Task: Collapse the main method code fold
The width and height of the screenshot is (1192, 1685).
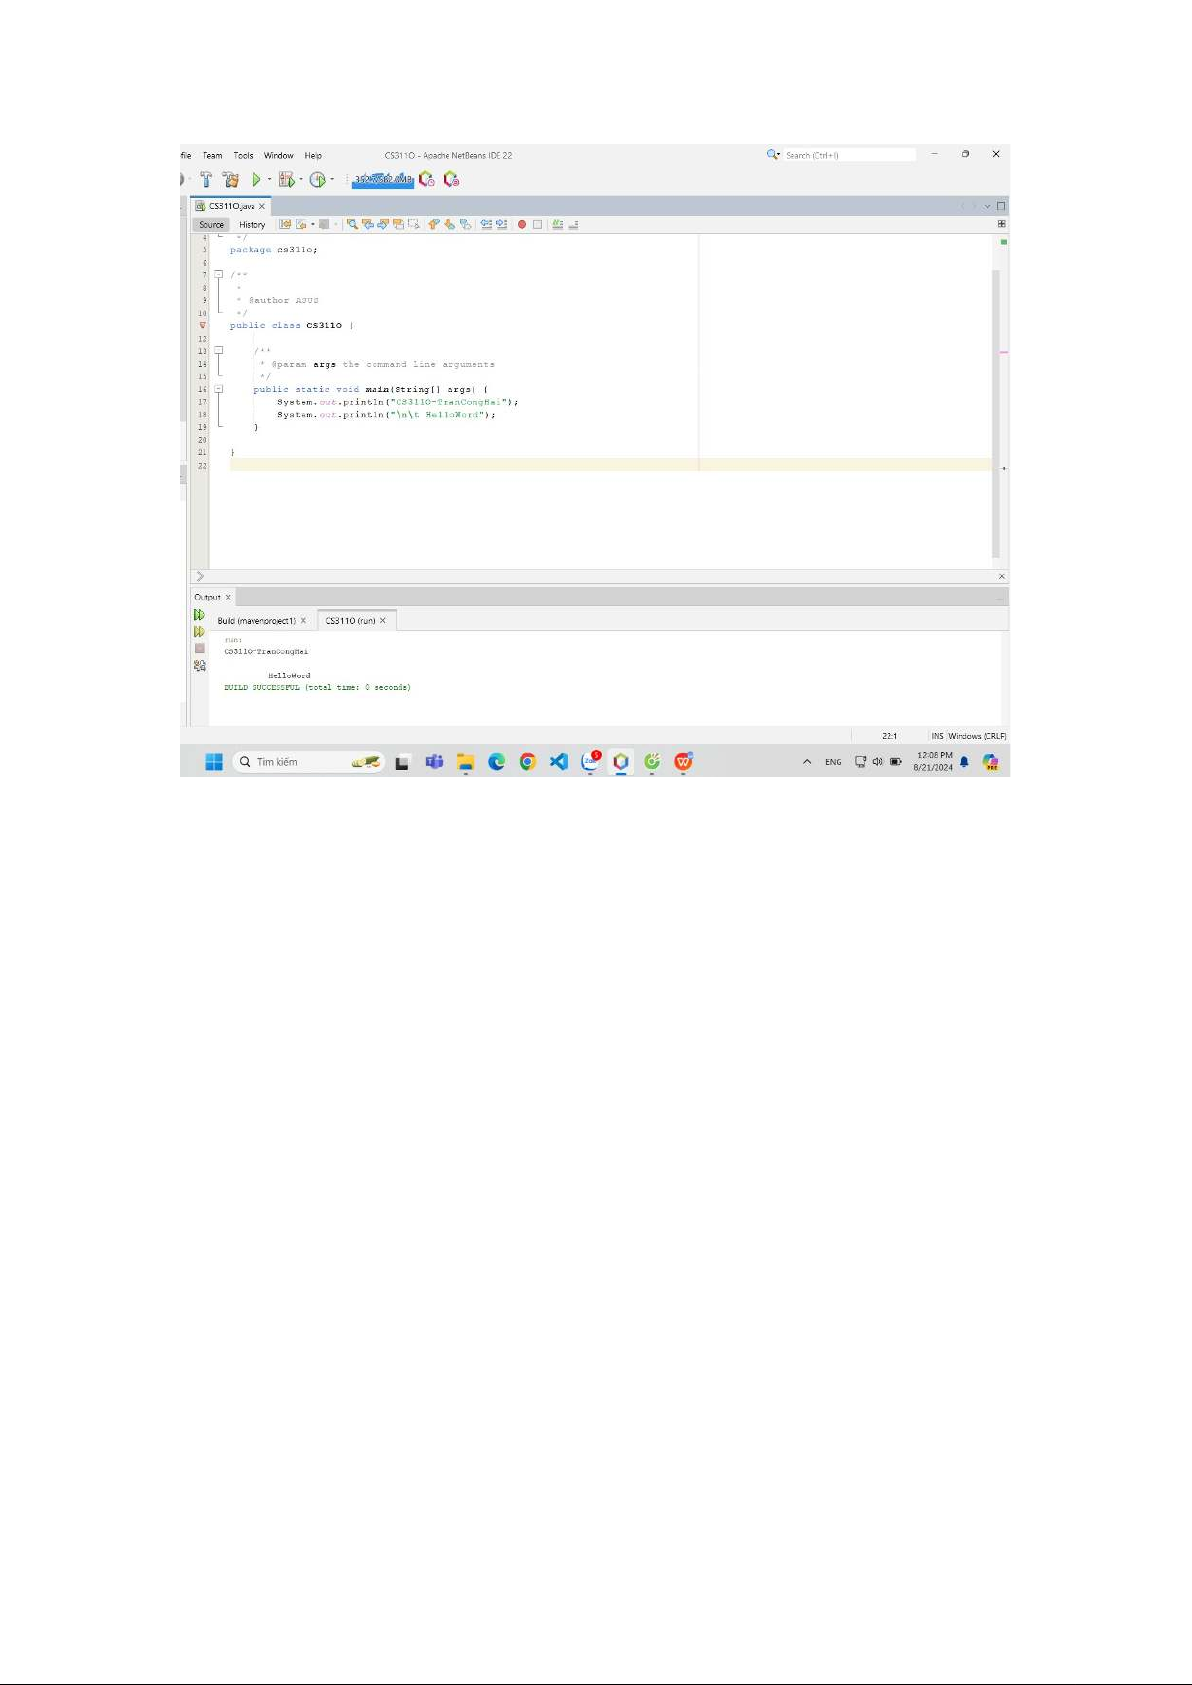Action: tap(219, 389)
